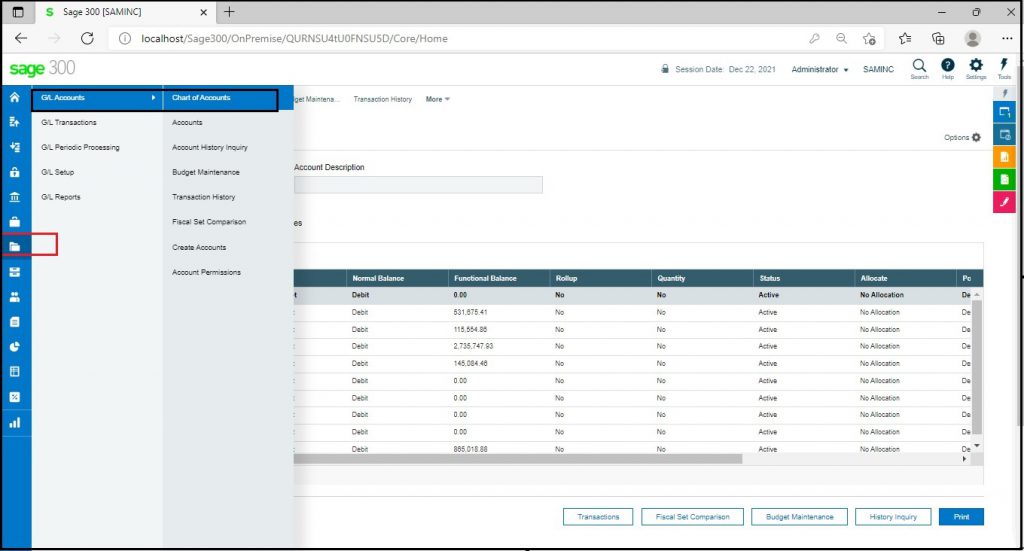Sort by the Normal Balance column header

point(378,278)
